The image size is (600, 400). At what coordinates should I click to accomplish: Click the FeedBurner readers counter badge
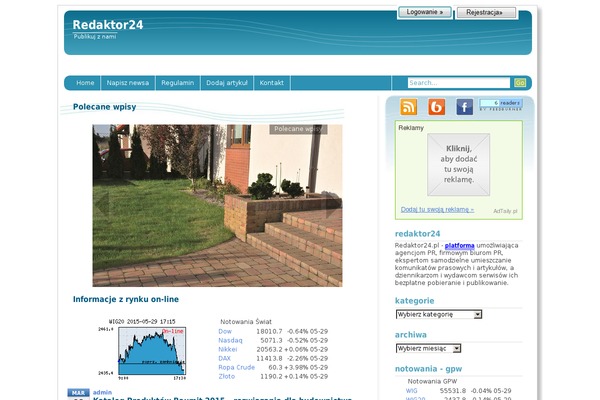click(x=501, y=105)
